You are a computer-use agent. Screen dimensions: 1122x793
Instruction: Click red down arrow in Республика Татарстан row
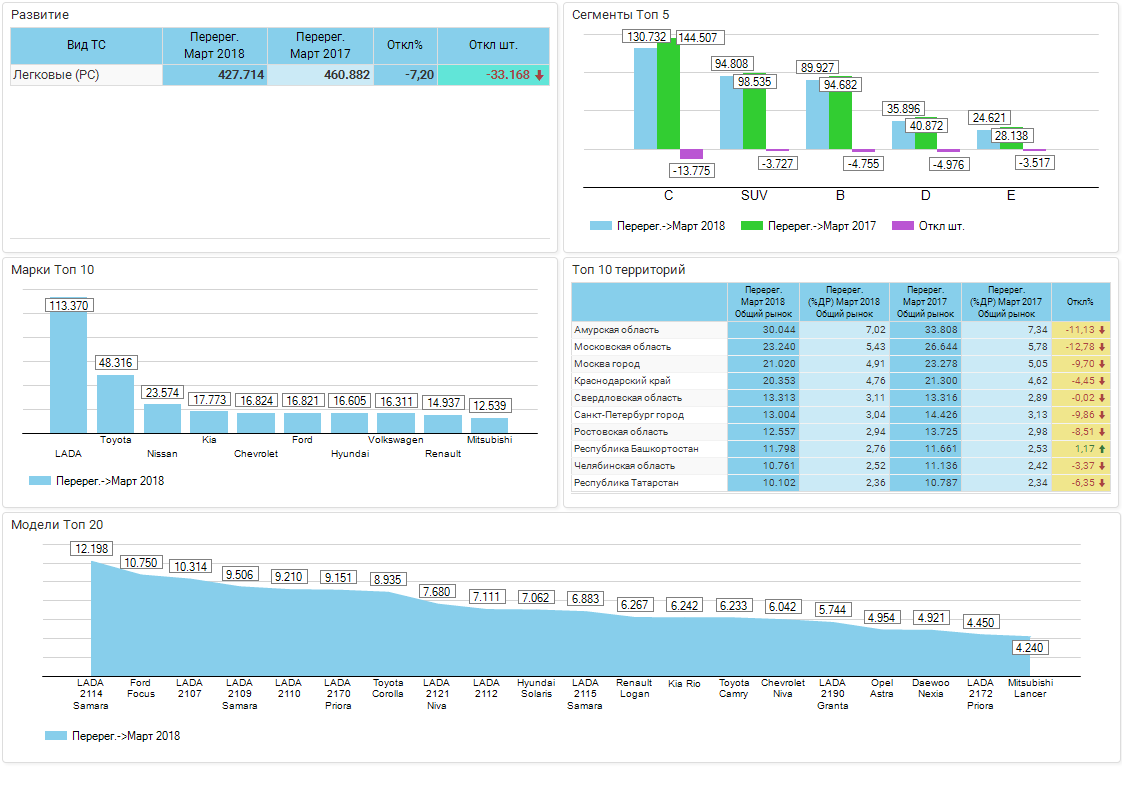point(1102,483)
